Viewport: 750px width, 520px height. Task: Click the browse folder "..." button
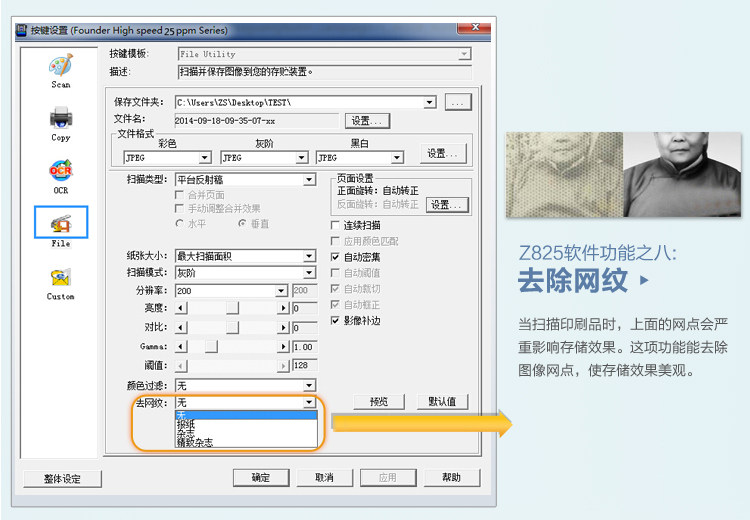458,102
